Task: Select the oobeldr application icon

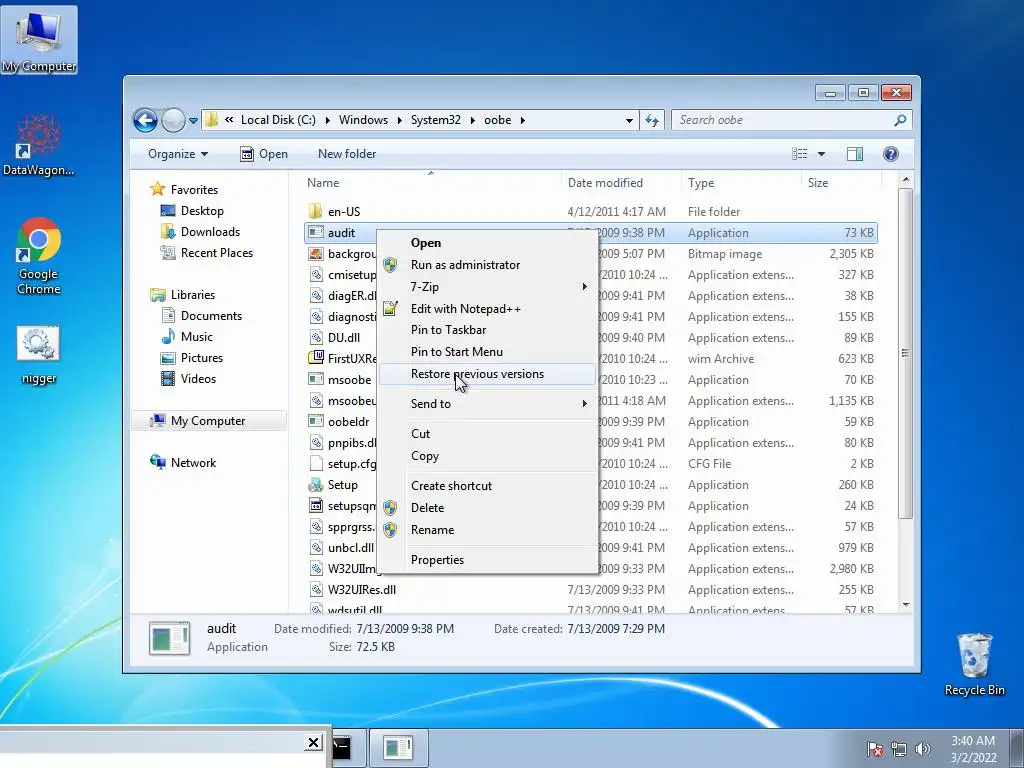Action: point(316,422)
